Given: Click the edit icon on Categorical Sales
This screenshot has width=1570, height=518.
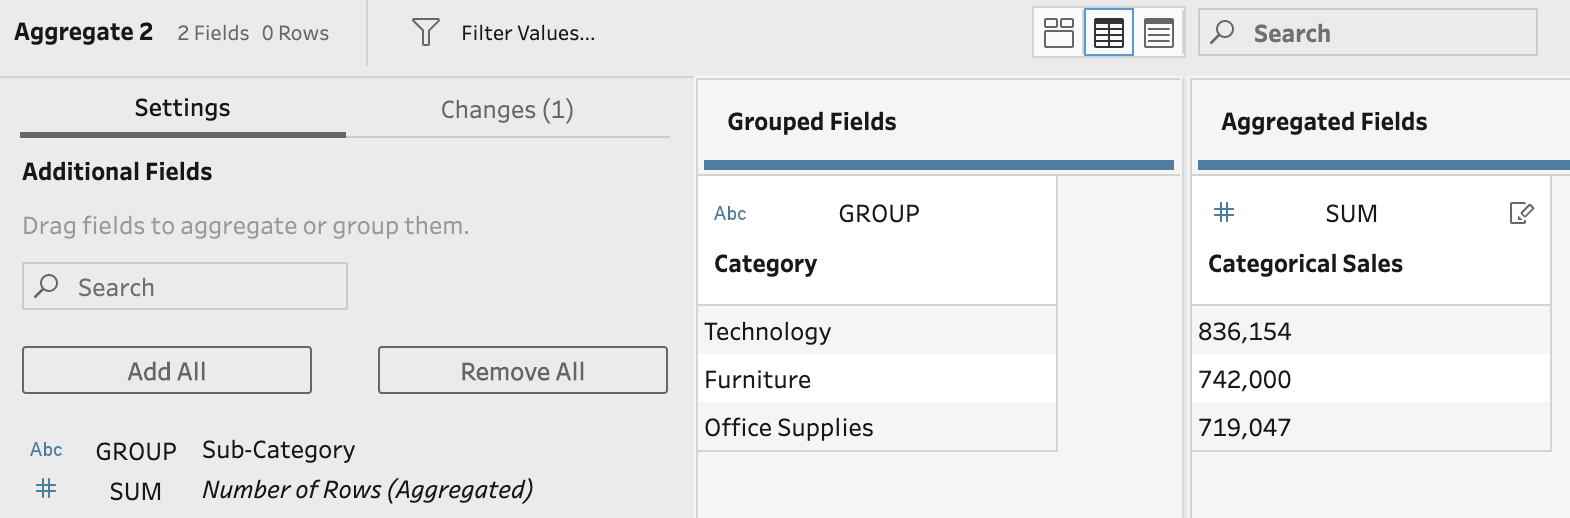Looking at the screenshot, I should tap(1521, 213).
